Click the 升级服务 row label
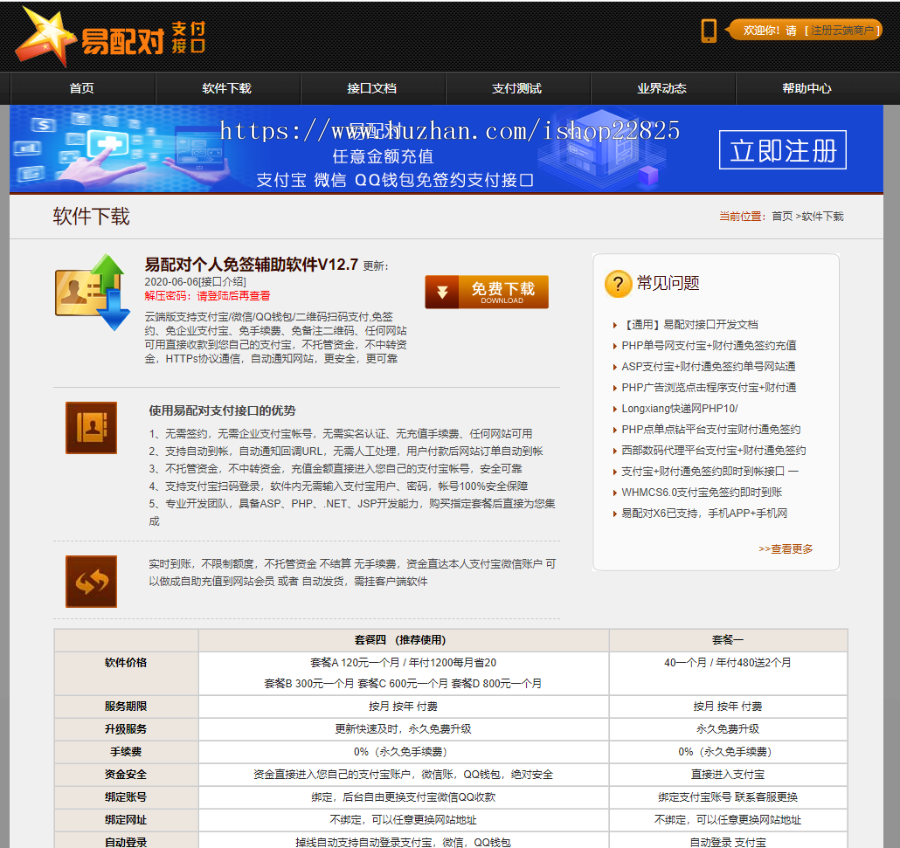 pos(126,729)
